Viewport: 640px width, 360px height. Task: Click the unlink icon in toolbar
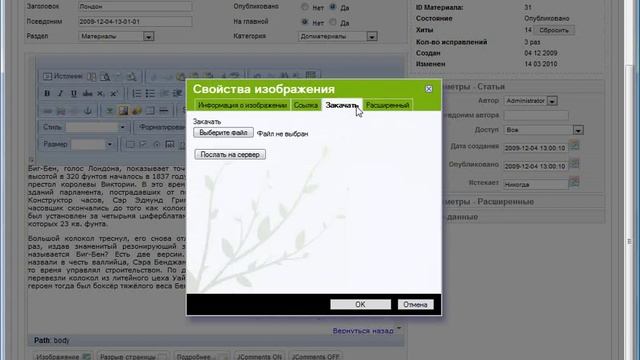pyautogui.click(x=61, y=111)
